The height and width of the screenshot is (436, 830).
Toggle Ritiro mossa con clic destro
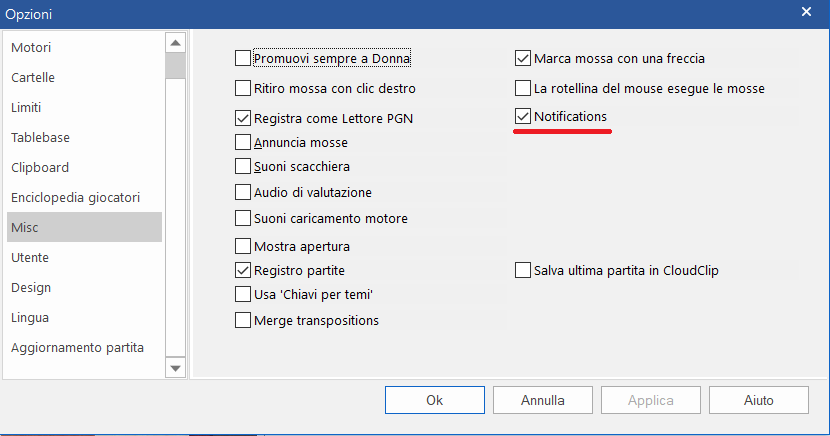coord(243,88)
